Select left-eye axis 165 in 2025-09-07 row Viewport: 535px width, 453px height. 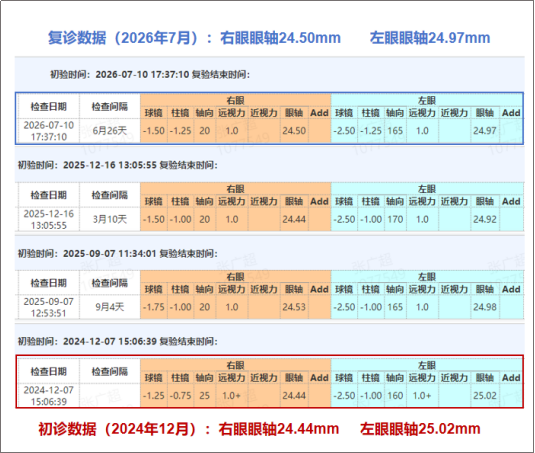[x=395, y=307]
